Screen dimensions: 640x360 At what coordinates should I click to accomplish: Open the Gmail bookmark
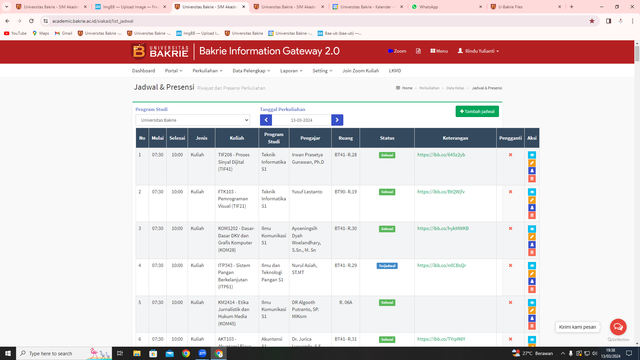[63, 33]
